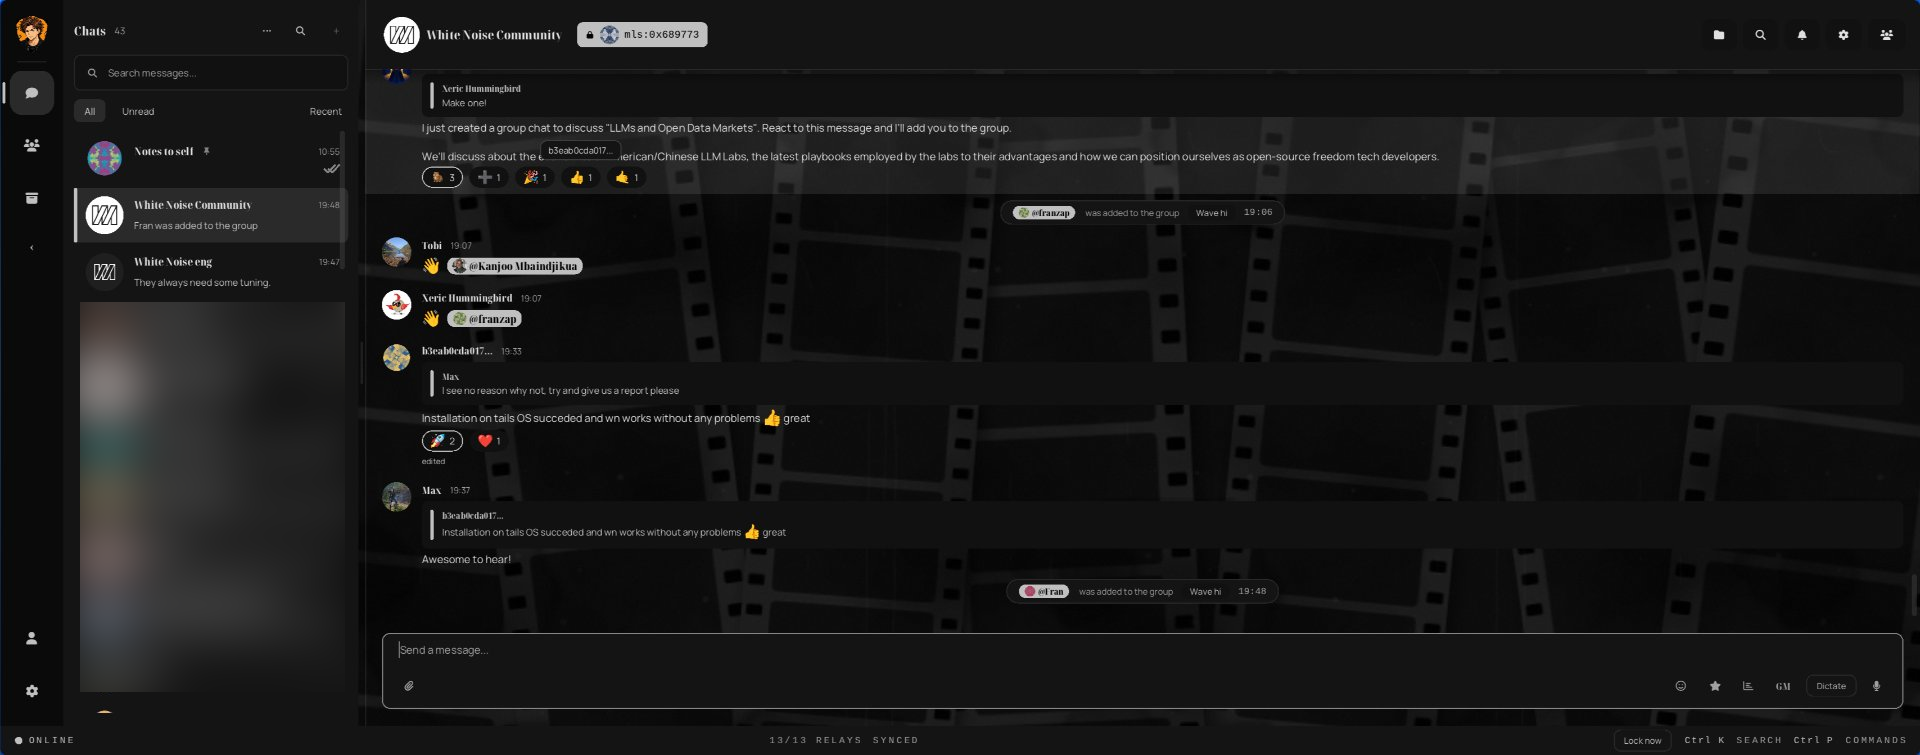Toggle the red heart reaction
The image size is (1920, 755).
pyautogui.click(x=489, y=441)
